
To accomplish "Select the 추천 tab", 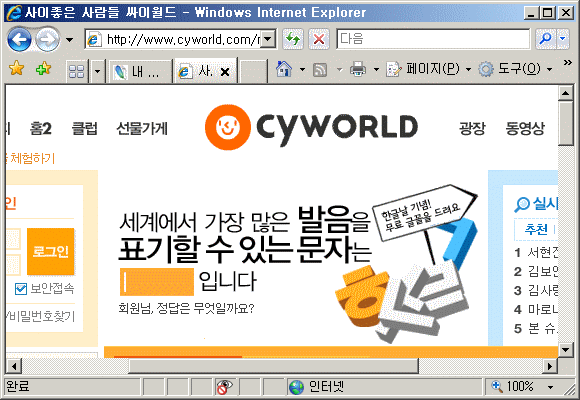I will [536, 229].
